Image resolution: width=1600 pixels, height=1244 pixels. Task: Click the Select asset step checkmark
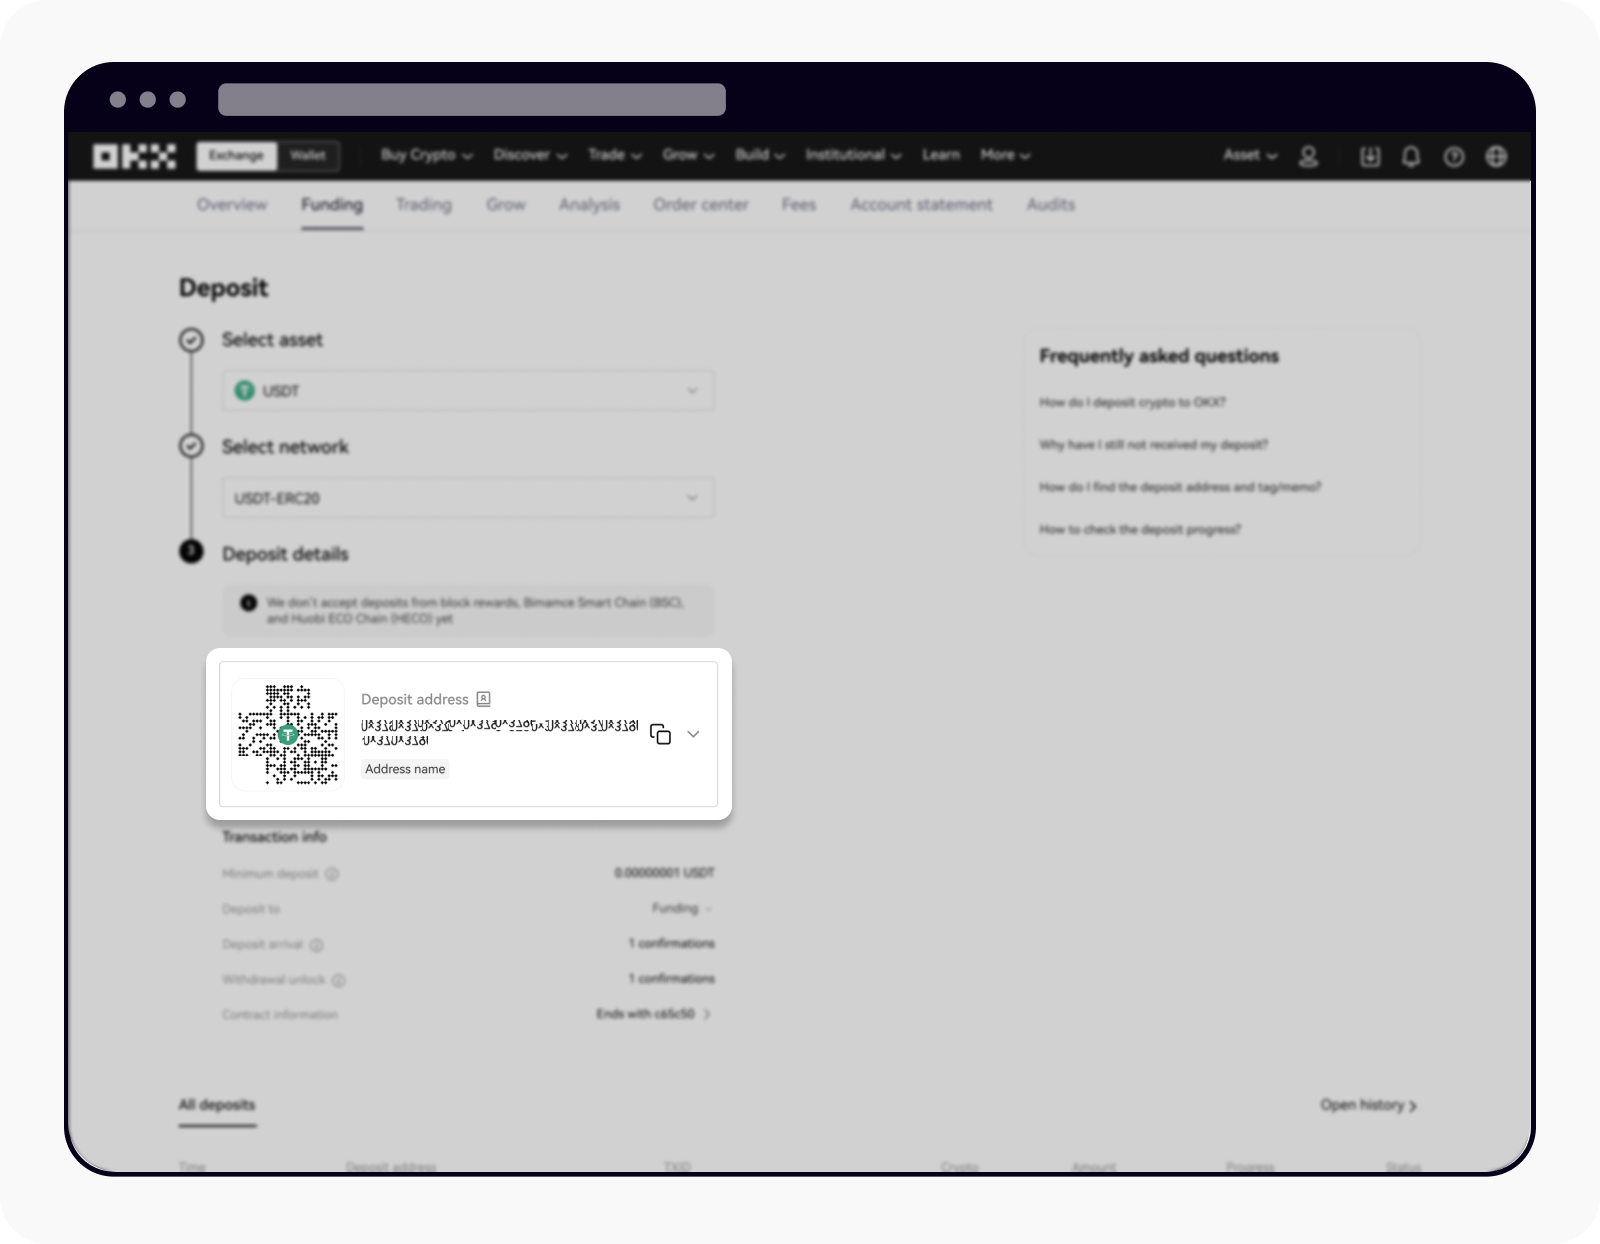(191, 340)
